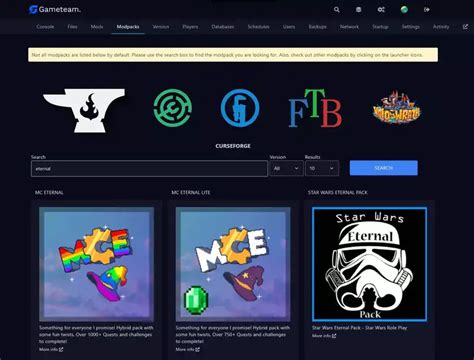Choose the green Modrinth launcher icon
The height and width of the screenshot is (360, 474).
tap(173, 108)
